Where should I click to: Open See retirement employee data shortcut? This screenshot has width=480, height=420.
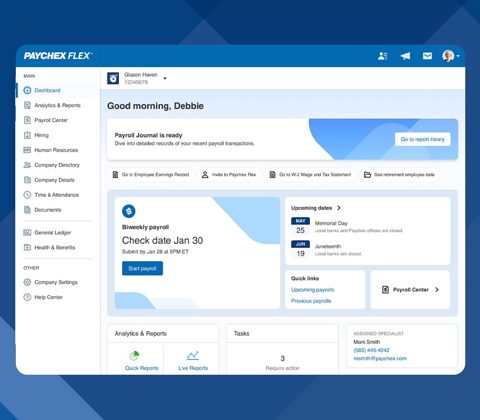pyautogui.click(x=399, y=175)
